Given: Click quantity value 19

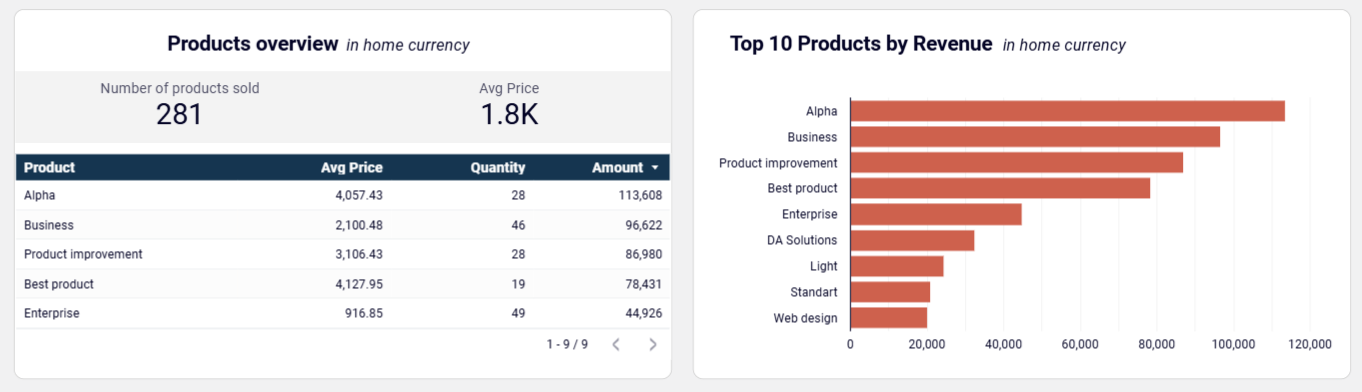Looking at the screenshot, I should click(518, 284).
